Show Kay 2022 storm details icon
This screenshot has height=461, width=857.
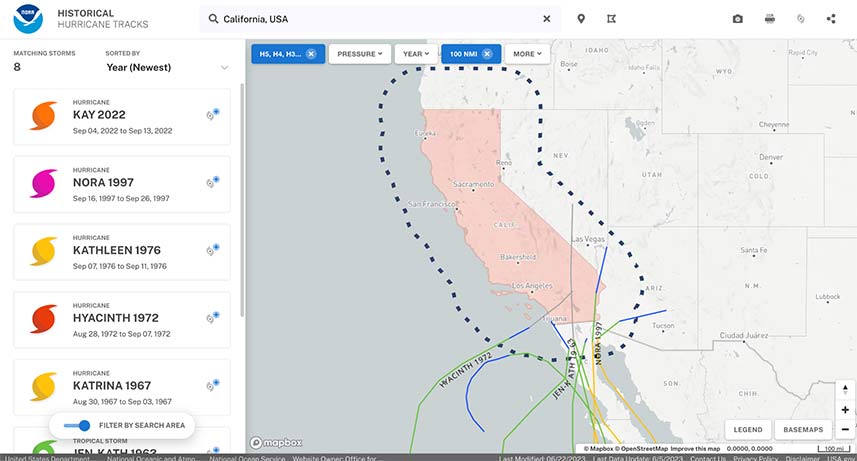213,114
